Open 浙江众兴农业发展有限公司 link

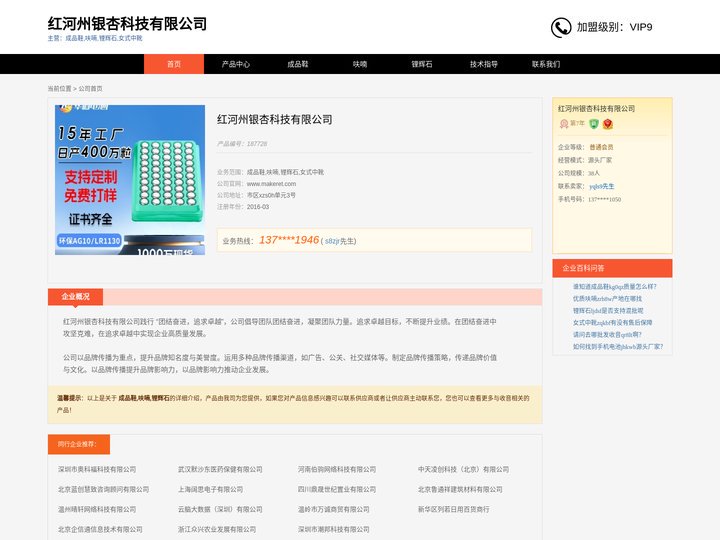pos(217,529)
